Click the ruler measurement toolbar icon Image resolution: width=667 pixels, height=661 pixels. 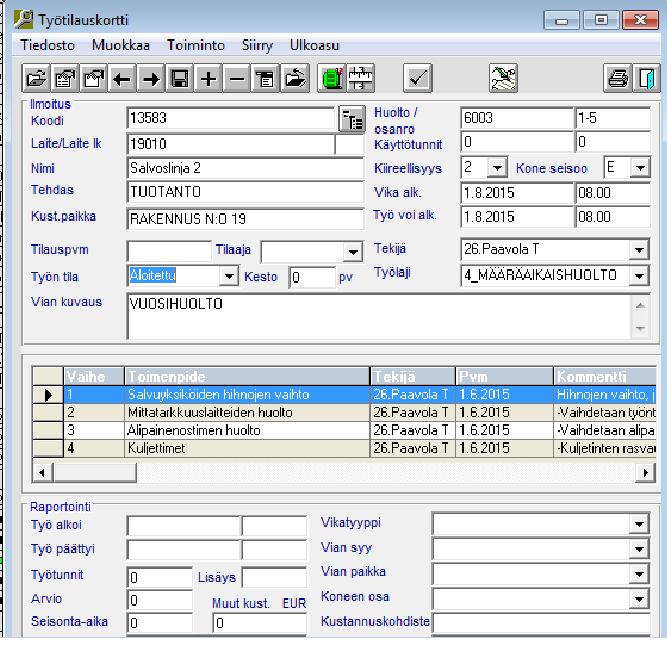361,78
